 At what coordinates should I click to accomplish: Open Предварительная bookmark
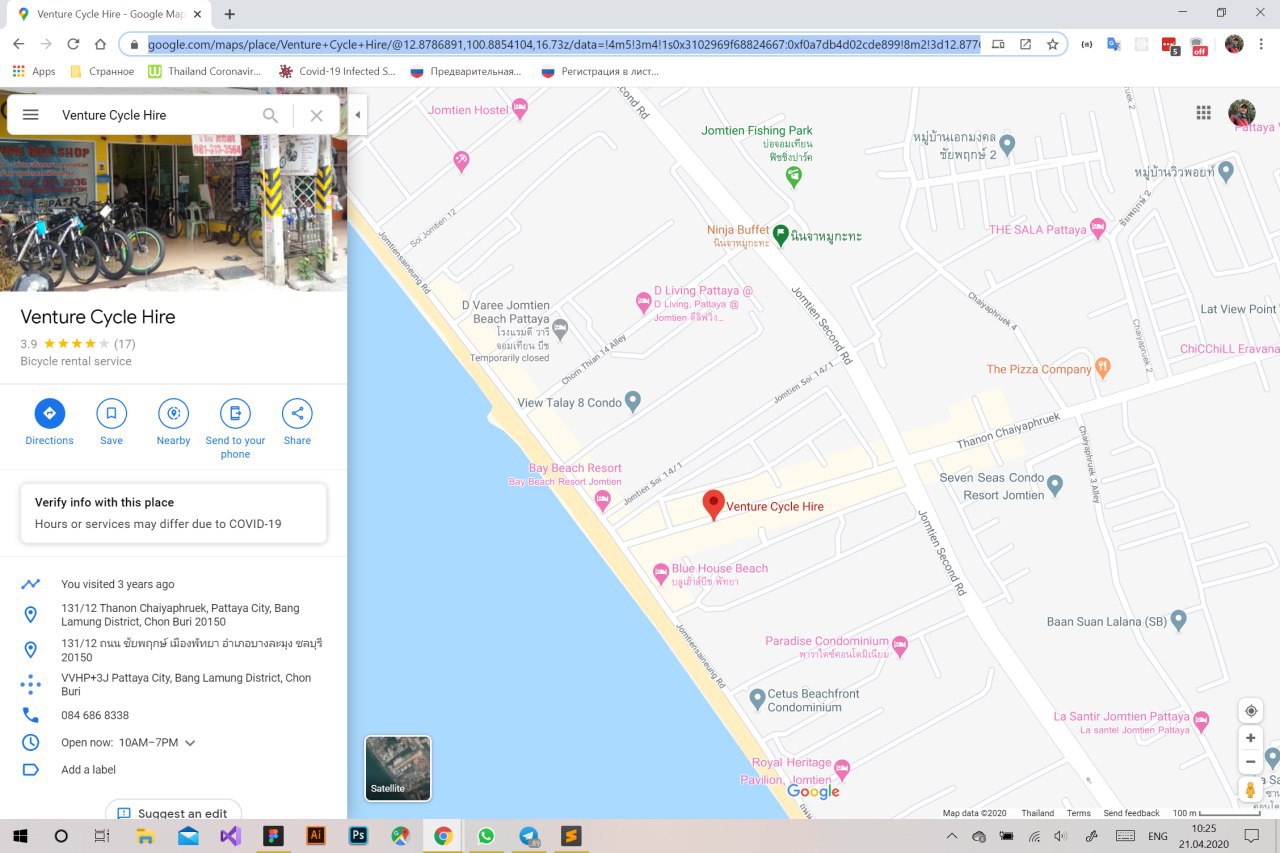coord(465,71)
